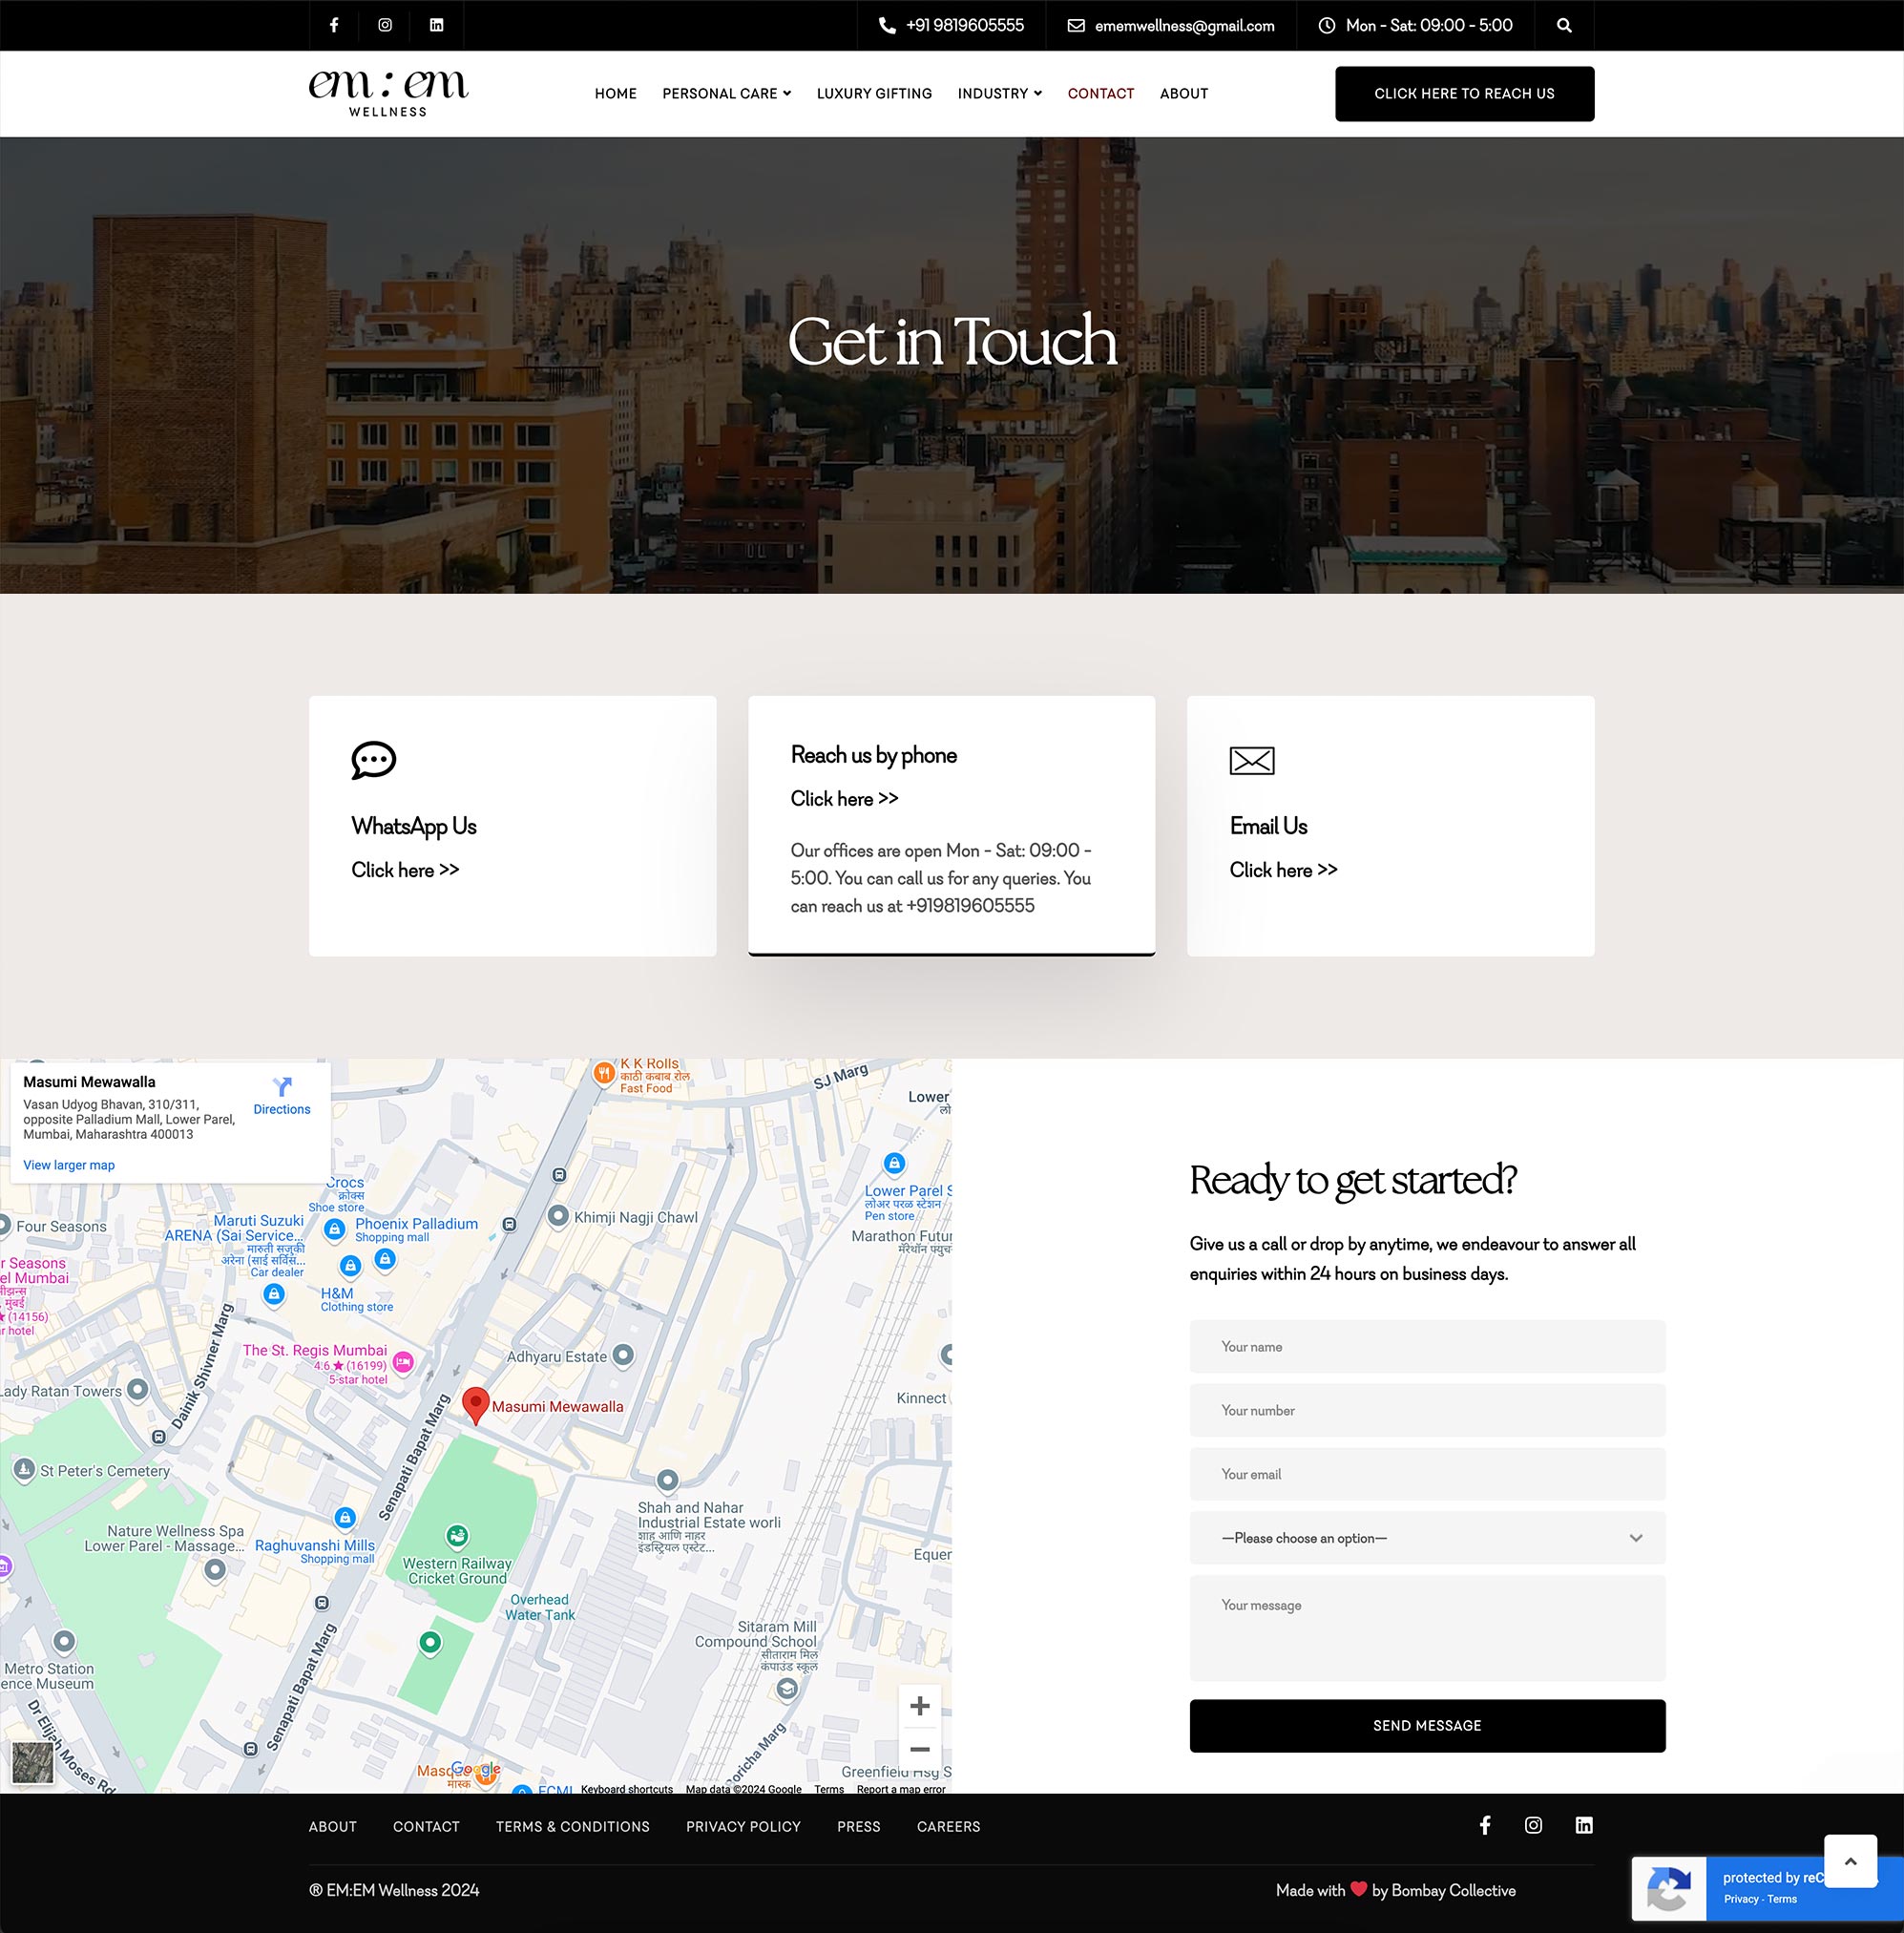Image resolution: width=1904 pixels, height=1933 pixels.
Task: Switch map to satellite thumbnail view
Action: (33, 1762)
